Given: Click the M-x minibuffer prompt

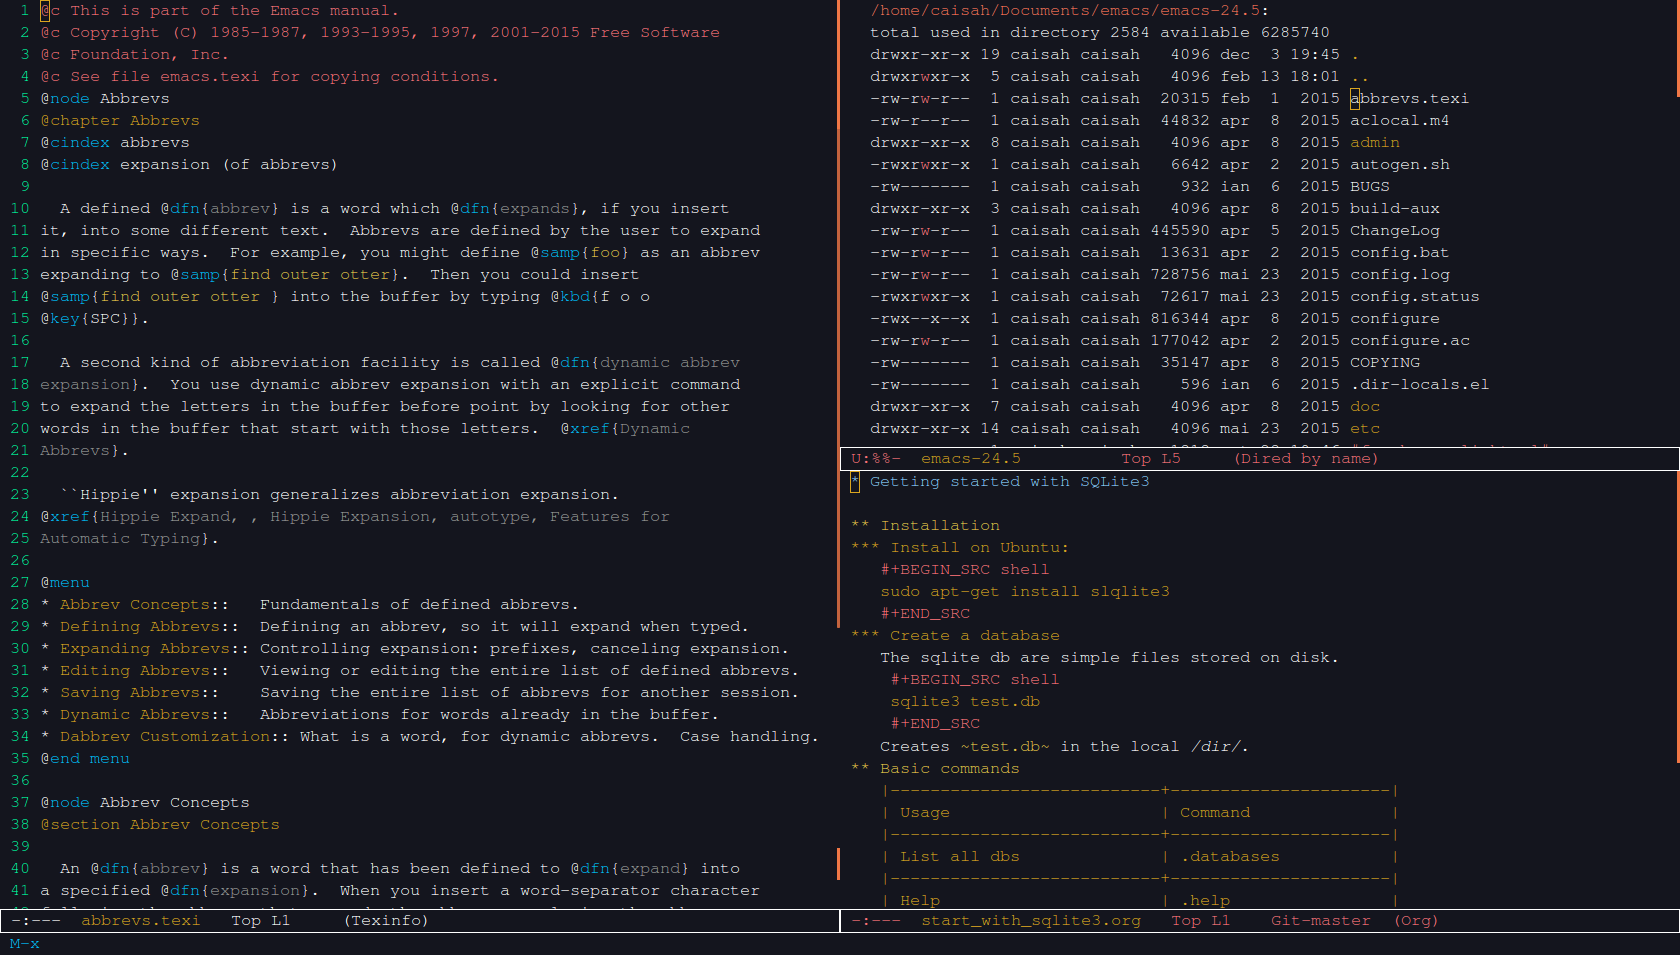Looking at the screenshot, I should [x=25, y=944].
